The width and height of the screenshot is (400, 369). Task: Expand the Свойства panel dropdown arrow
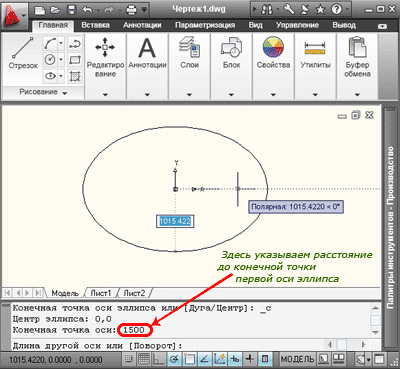click(273, 95)
